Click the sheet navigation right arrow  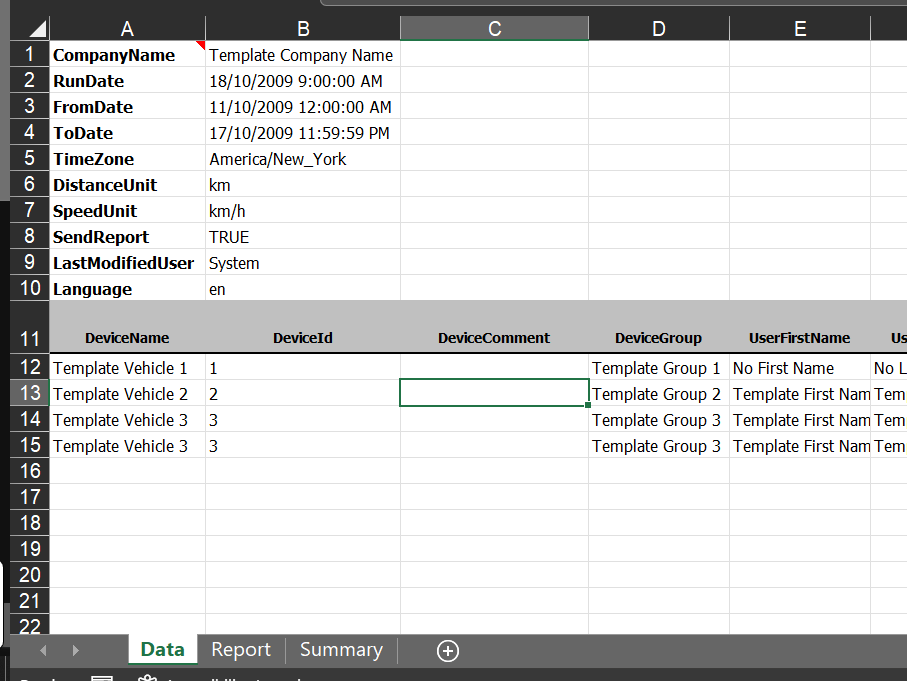pyautogui.click(x=75, y=650)
